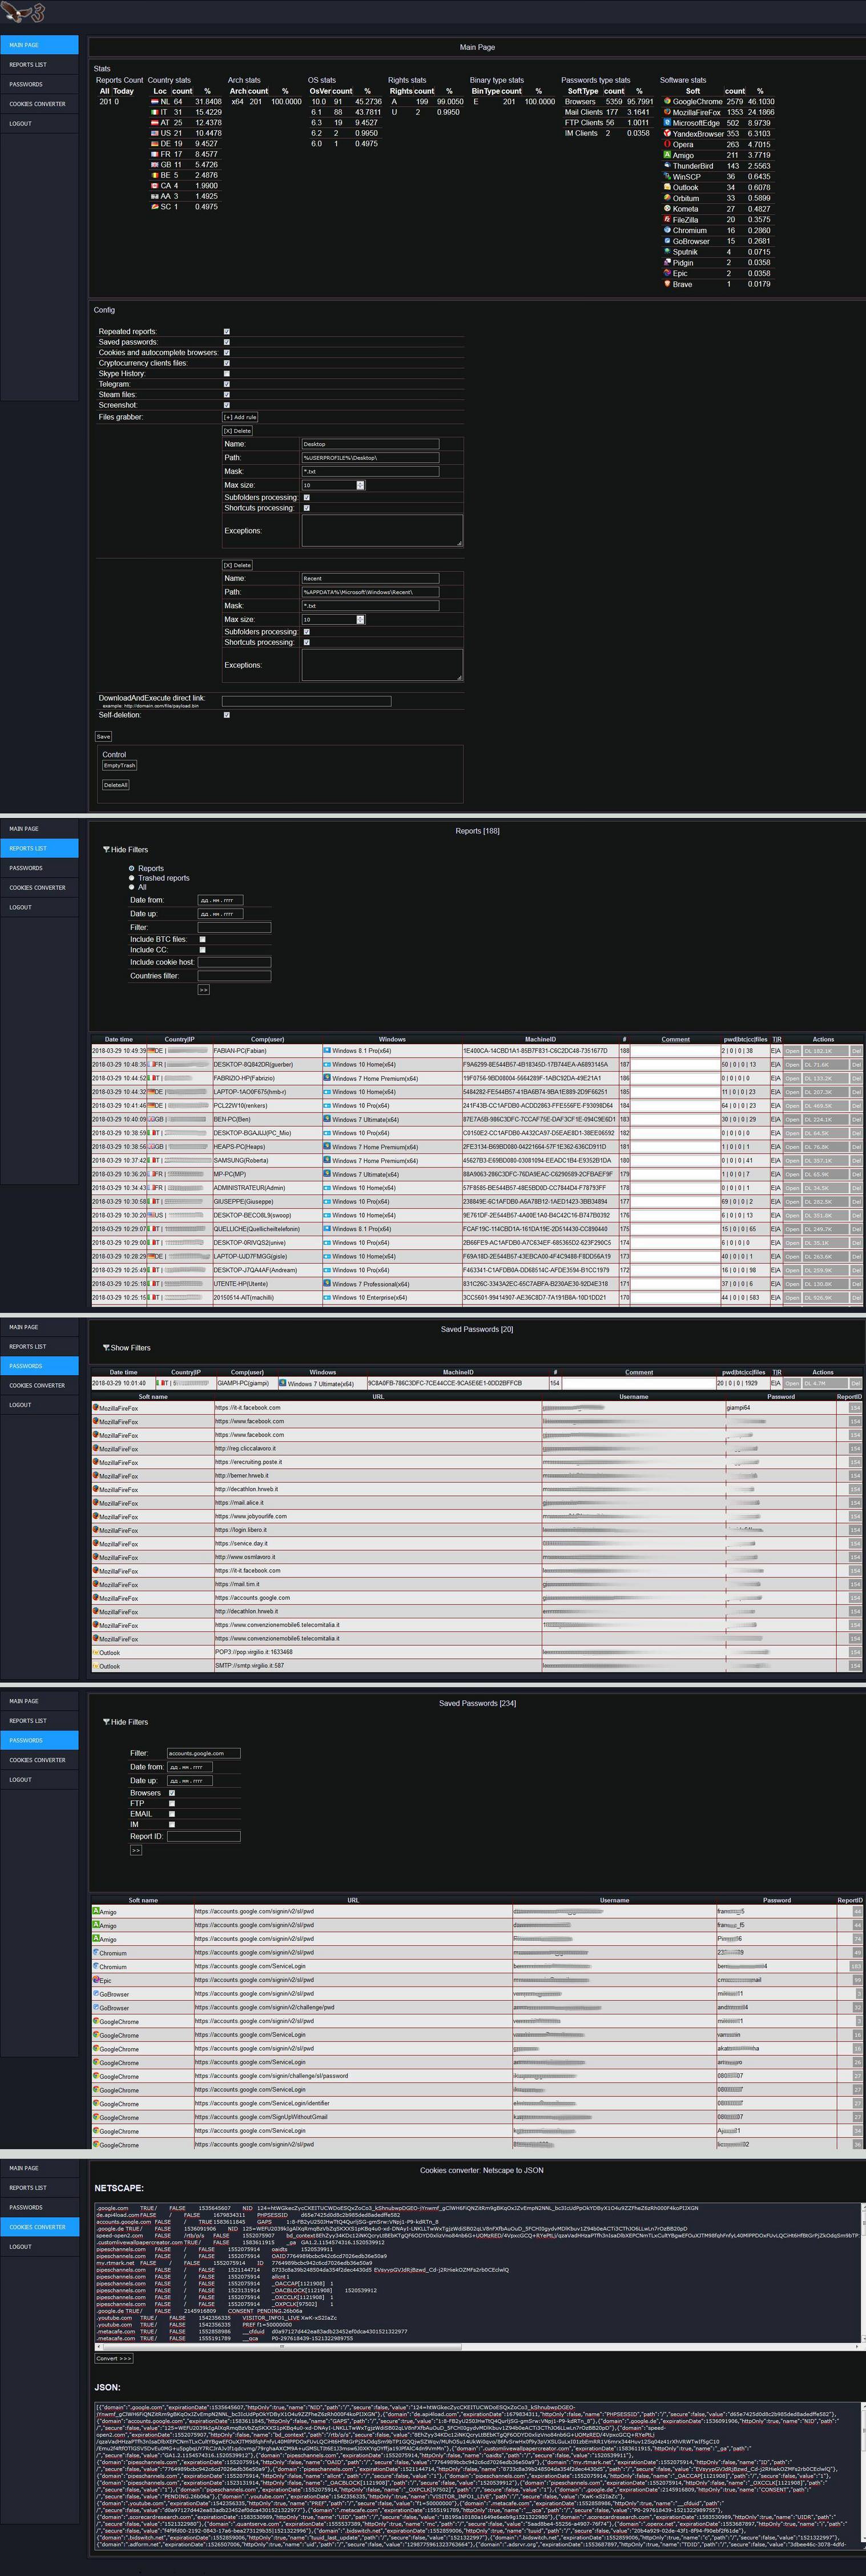The image size is (866, 2576).
Task: Click the Convert >>> button
Action: [x=114, y=2358]
